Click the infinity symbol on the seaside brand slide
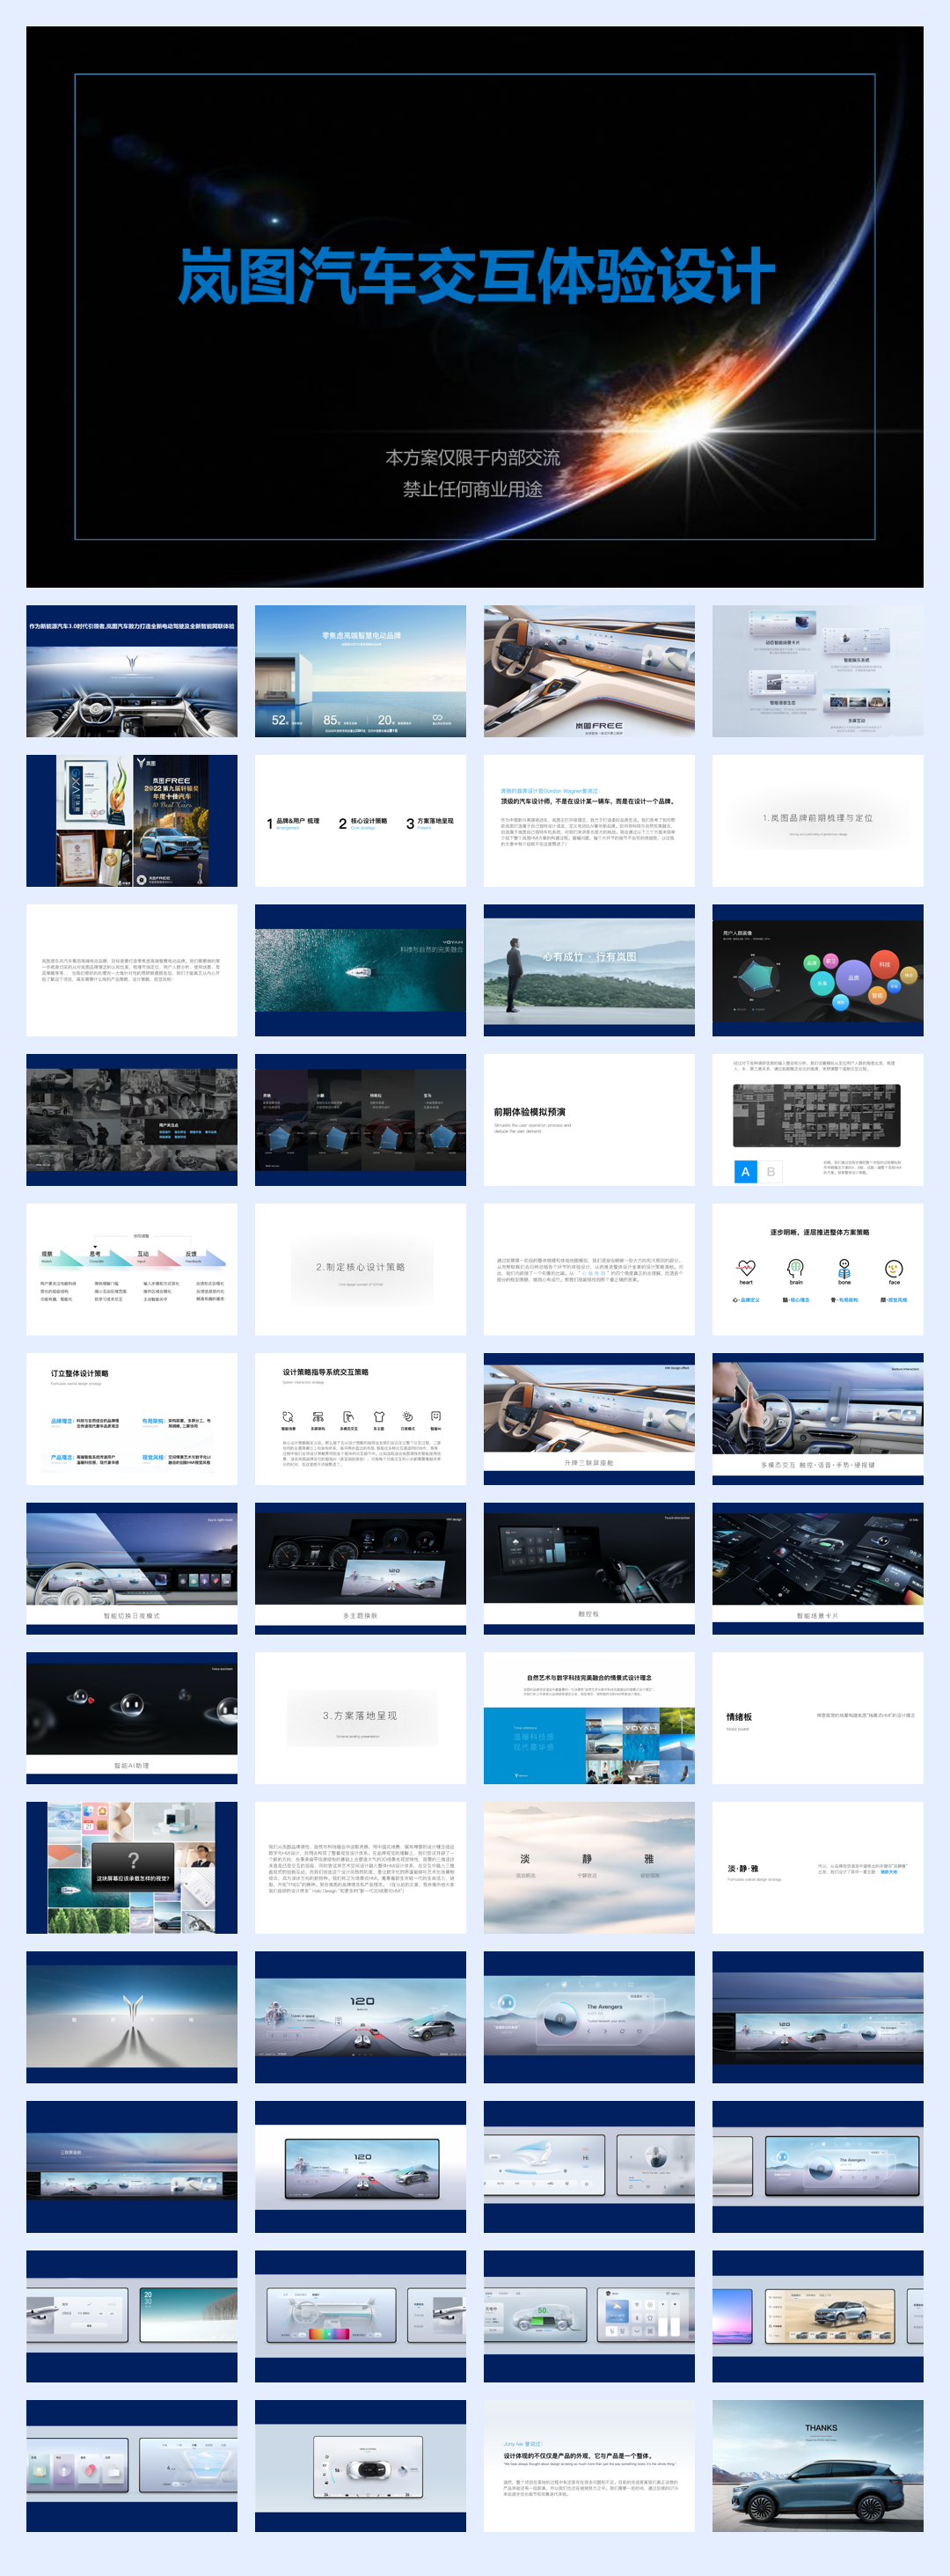Screen dimensions: 950x2576 (437, 717)
